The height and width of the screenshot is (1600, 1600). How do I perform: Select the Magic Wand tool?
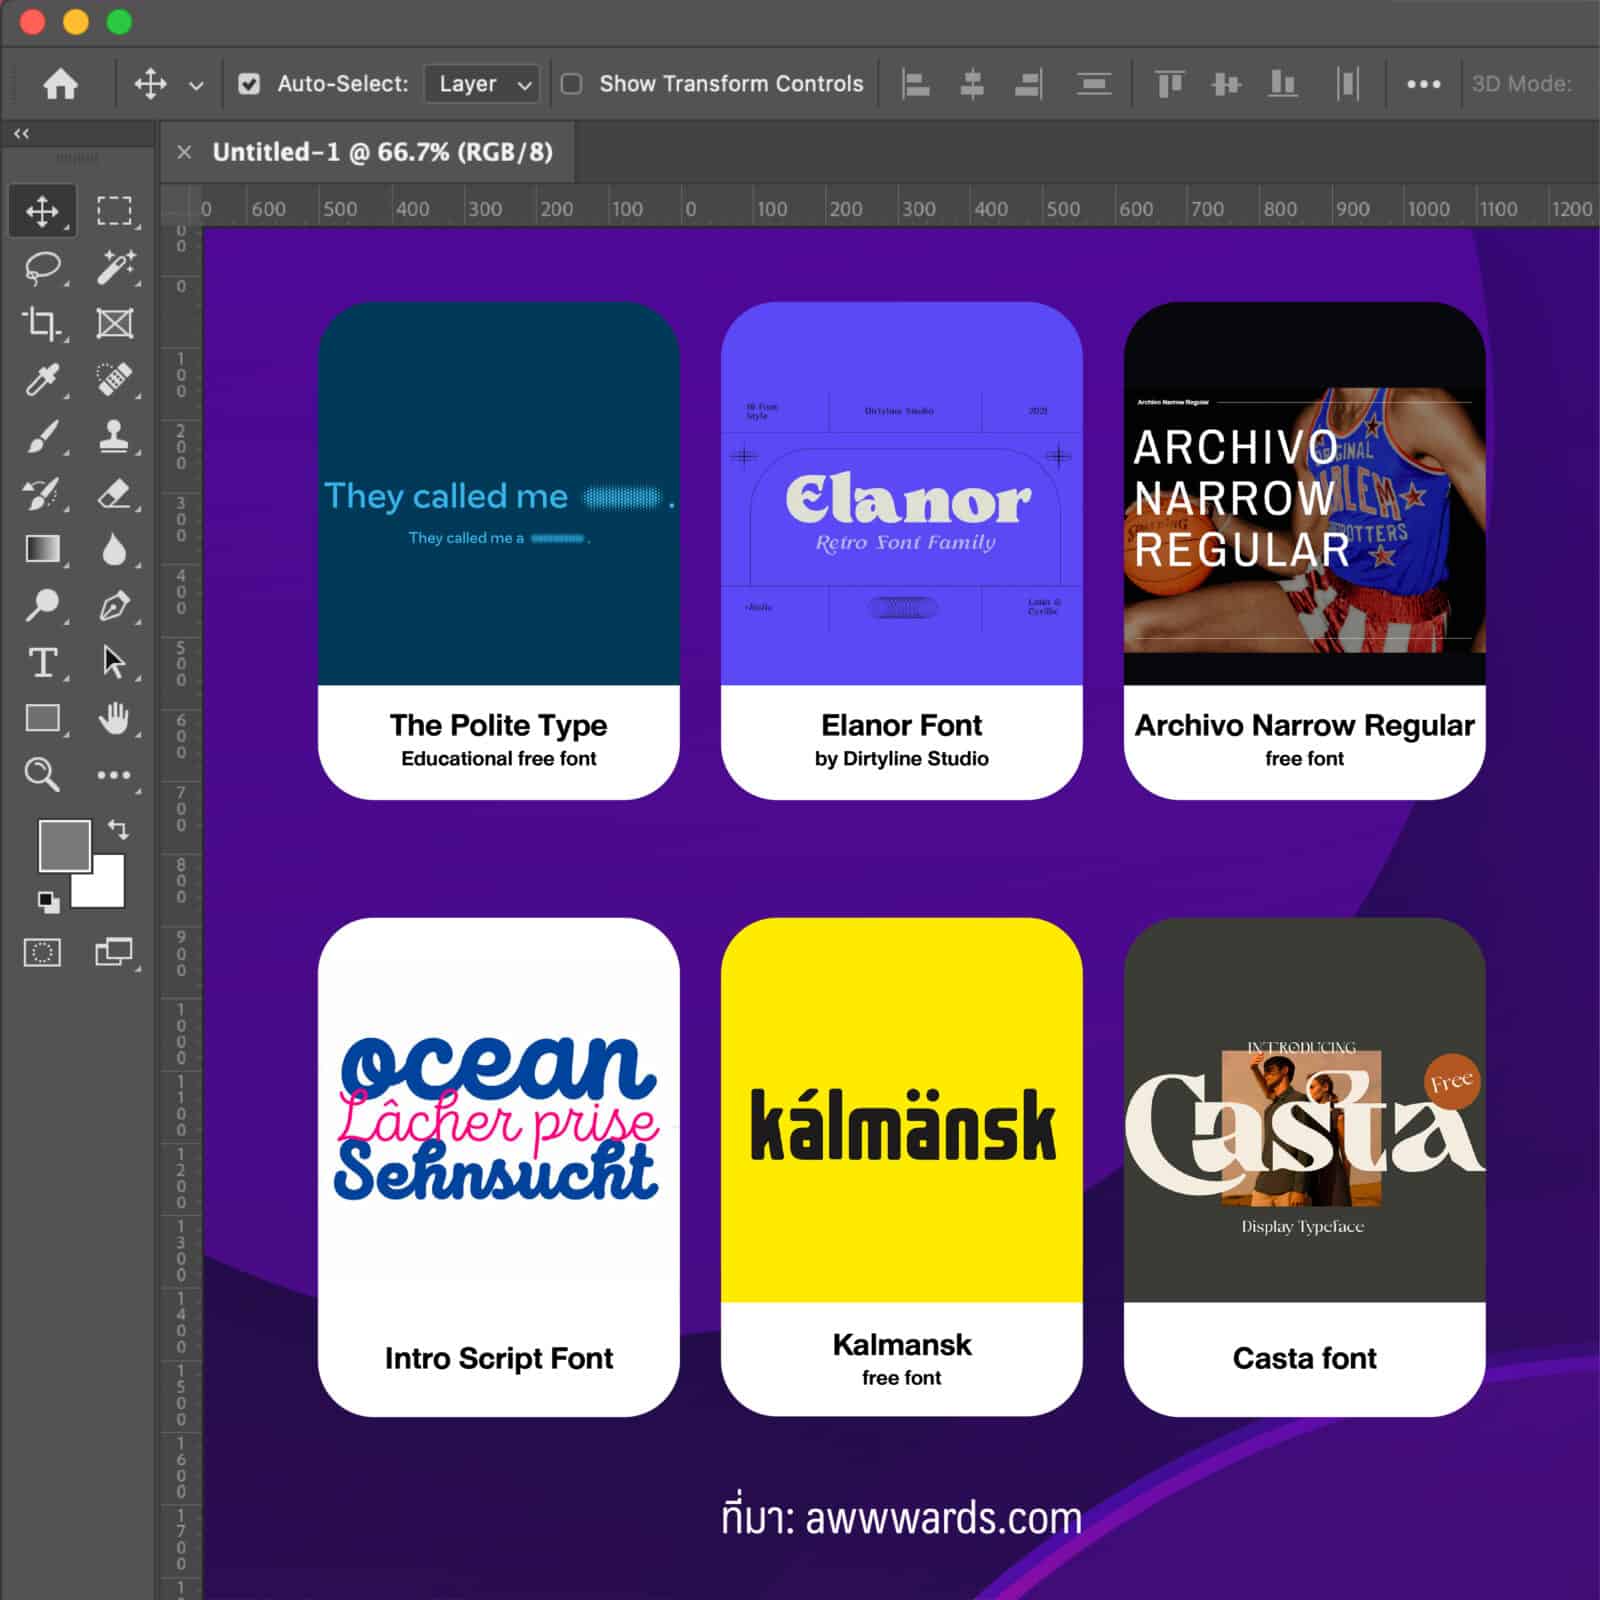[x=114, y=267]
